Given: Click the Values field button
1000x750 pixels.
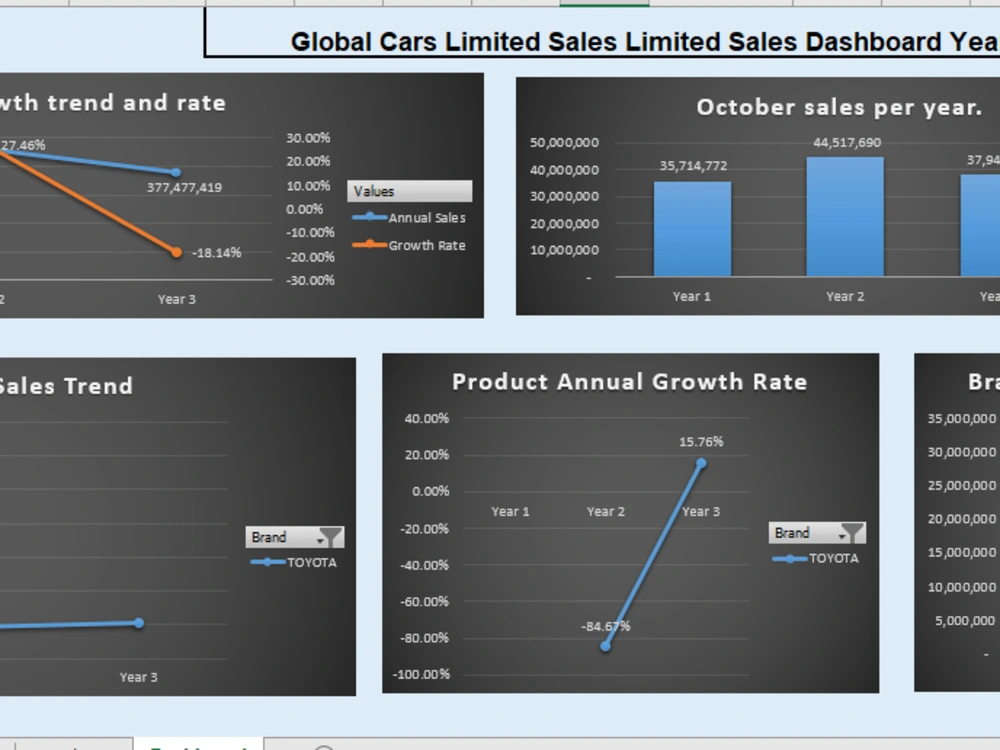Looking at the screenshot, I should 410,190.
